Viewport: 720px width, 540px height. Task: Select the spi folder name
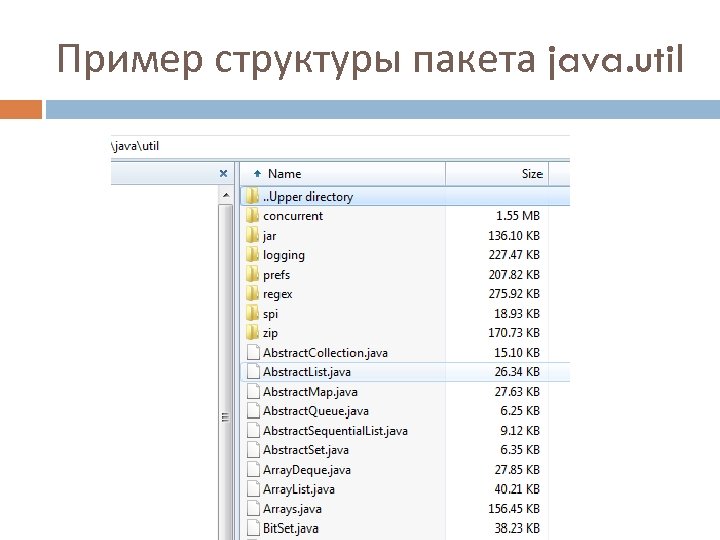270,314
